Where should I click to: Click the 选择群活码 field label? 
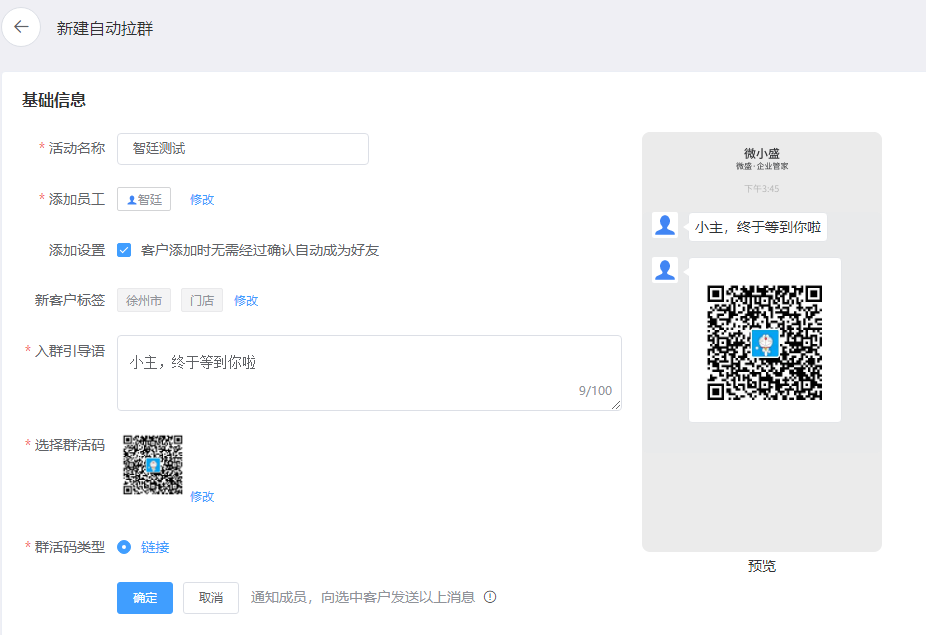[70, 445]
